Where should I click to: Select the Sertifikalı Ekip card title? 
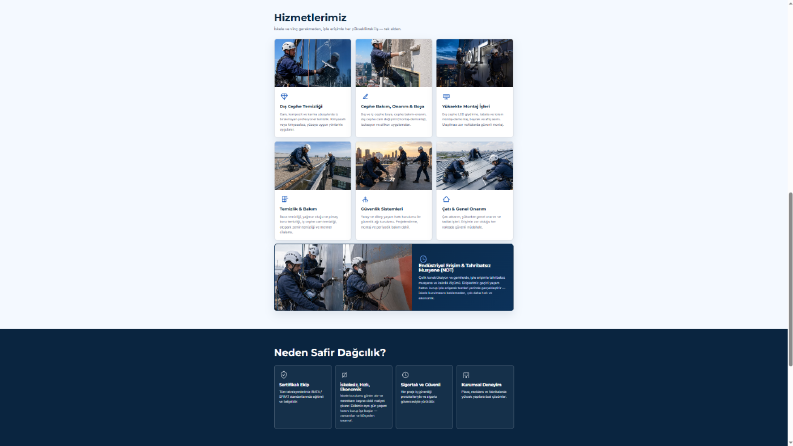click(x=294, y=385)
